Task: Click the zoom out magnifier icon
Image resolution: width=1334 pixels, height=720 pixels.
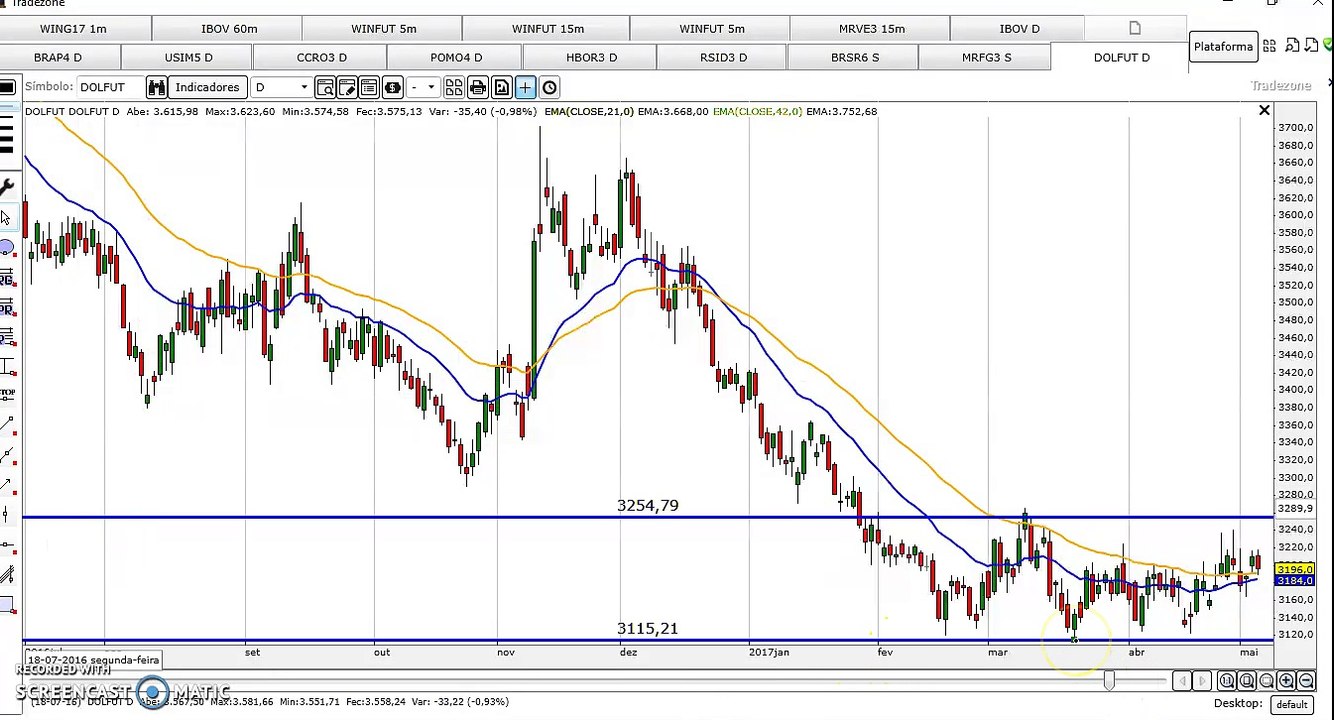Action: [1306, 681]
